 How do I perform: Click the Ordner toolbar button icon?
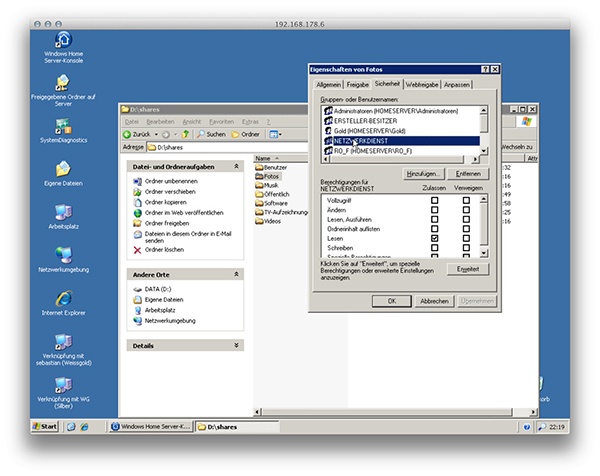coord(234,134)
